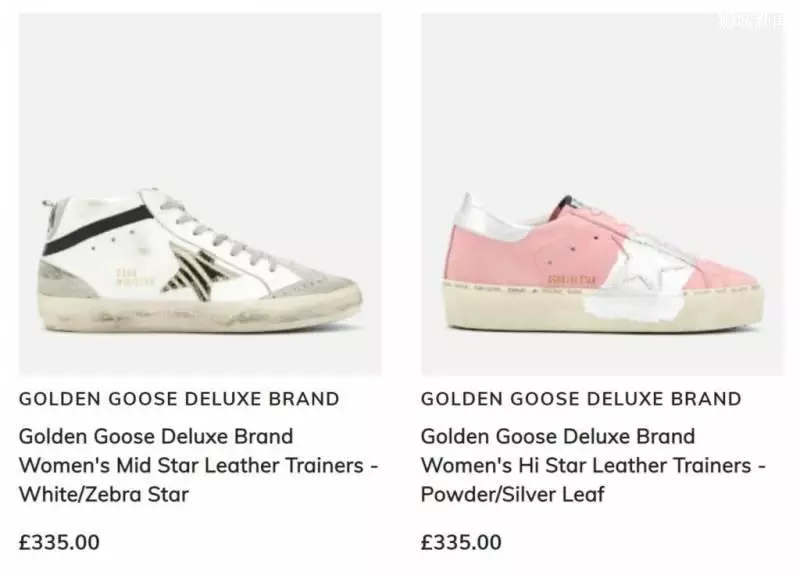Screen dimensions: 800x575
Task: Click the gold lettering on pink sneaker
Action: 571,279
